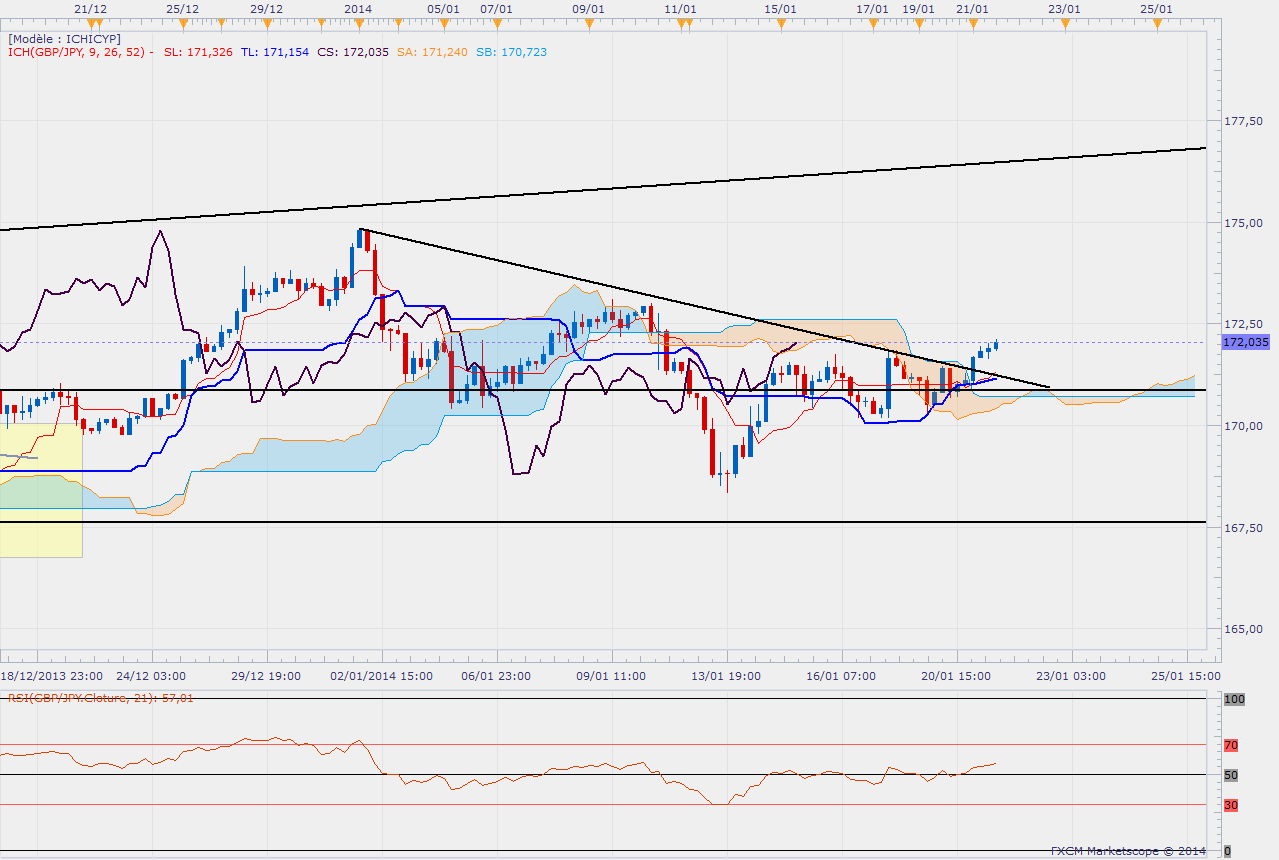This screenshot has width=1279, height=860.
Task: Click the 167,50 price axis label
Action: click(1243, 528)
